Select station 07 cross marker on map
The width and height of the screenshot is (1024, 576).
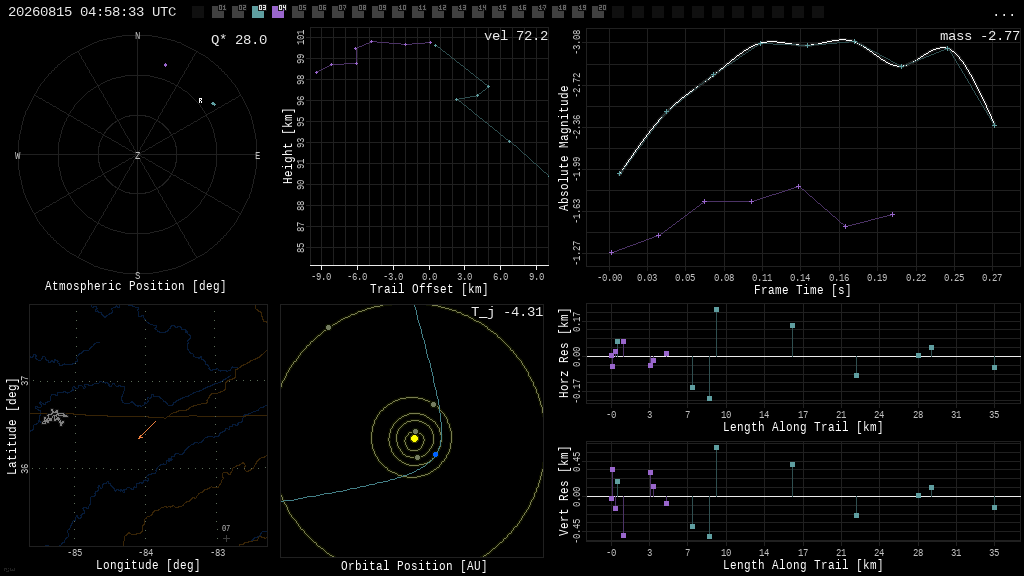(x=226, y=538)
